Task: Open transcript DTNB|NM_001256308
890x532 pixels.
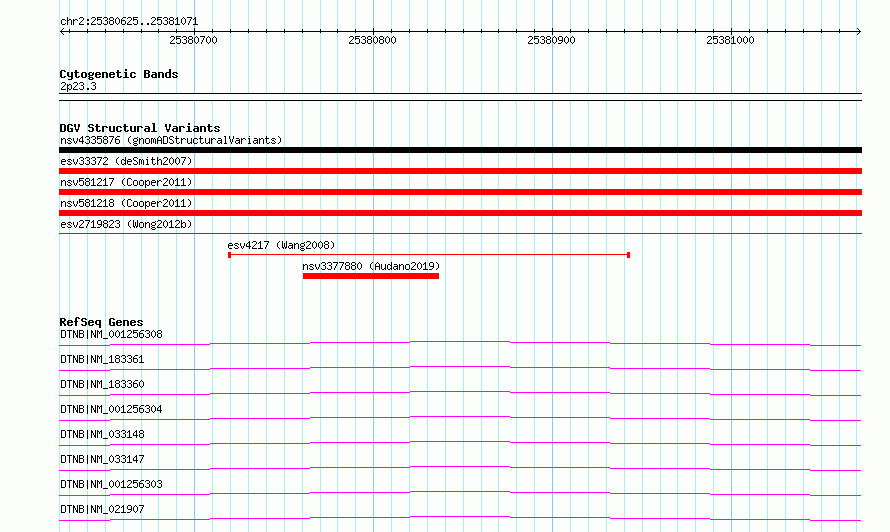Action: pos(111,334)
